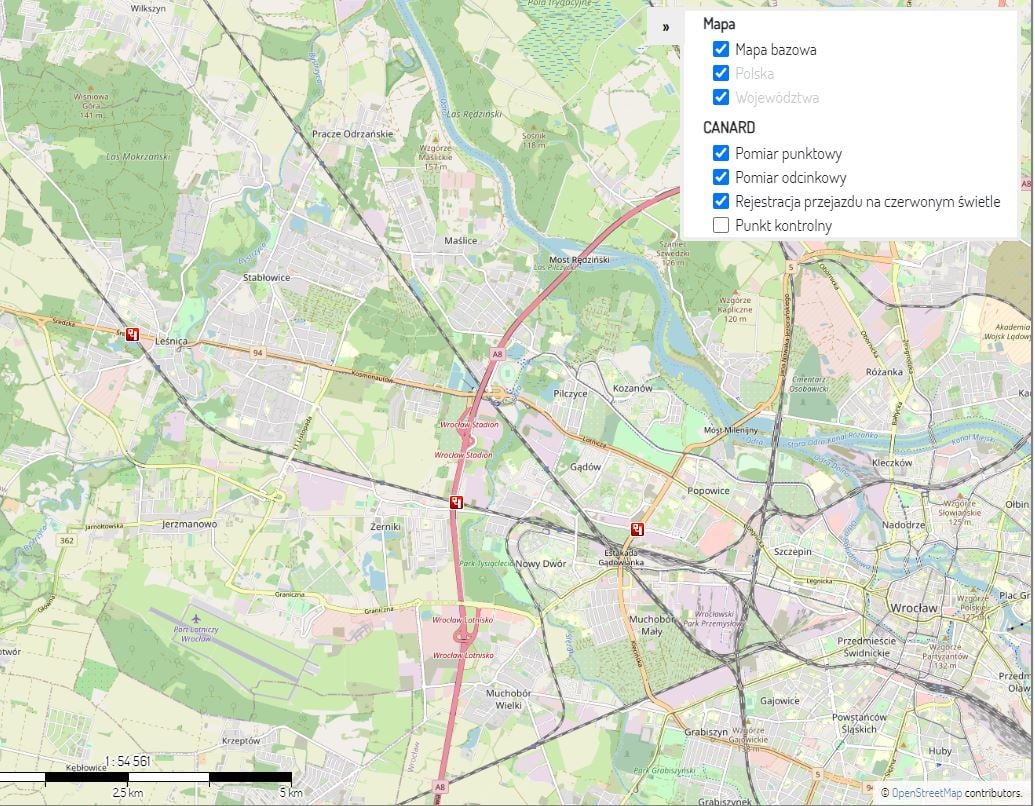Click the Huby label
This screenshot has height=806, width=1035.
[x=940, y=751]
